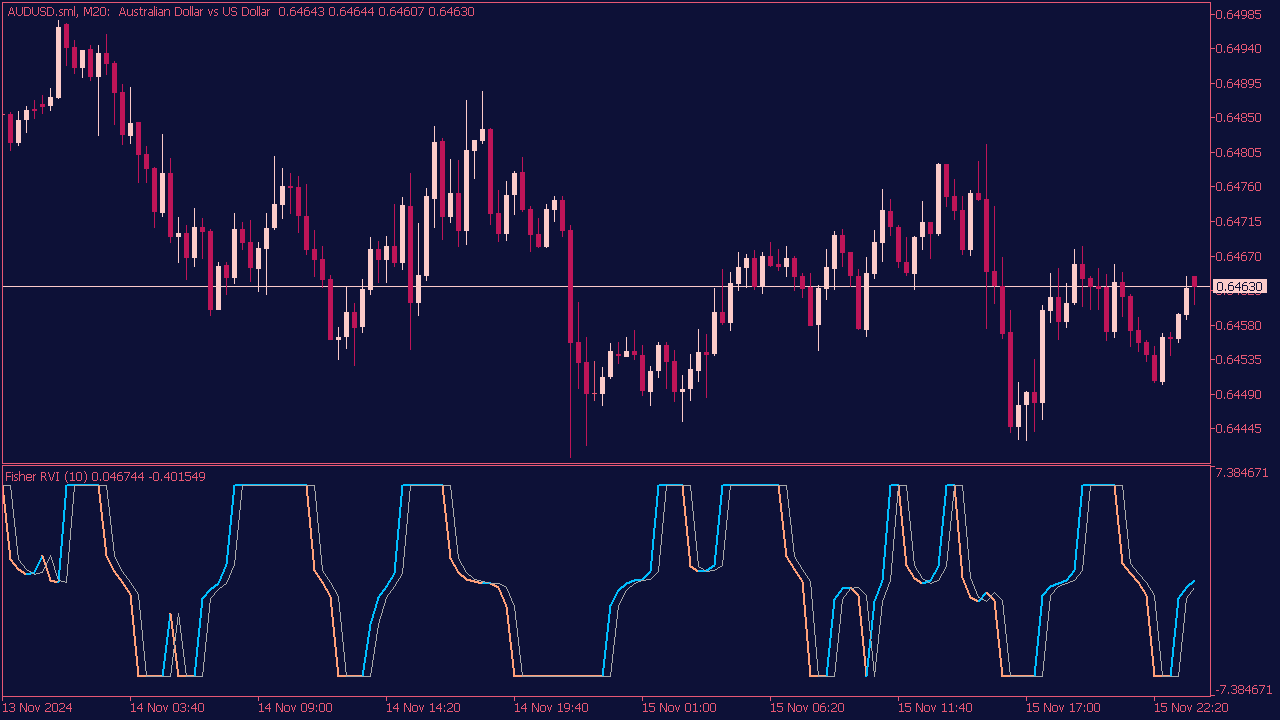
Task: Click the price axis label 0.64490
Action: click(1237, 395)
